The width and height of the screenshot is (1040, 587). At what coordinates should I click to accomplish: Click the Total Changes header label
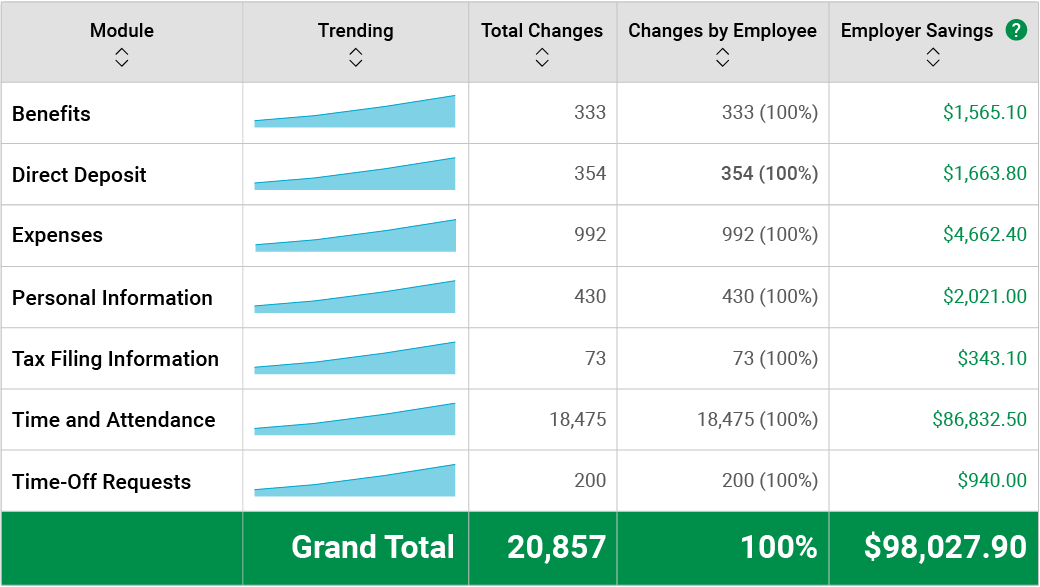(542, 31)
